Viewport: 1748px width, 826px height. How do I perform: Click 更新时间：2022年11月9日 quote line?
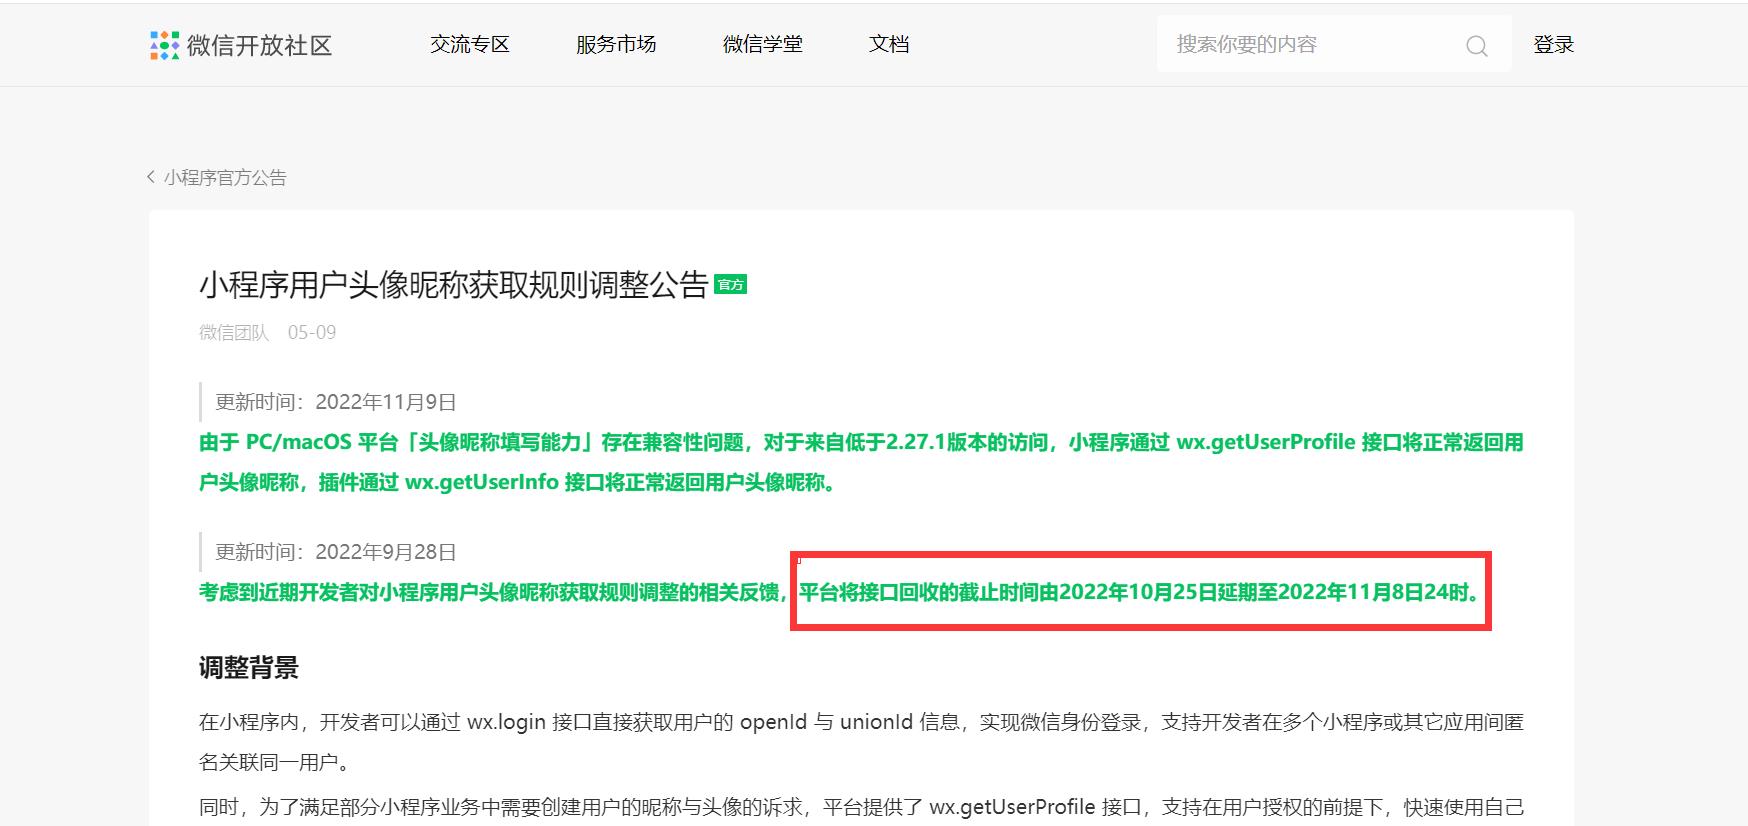click(x=336, y=402)
